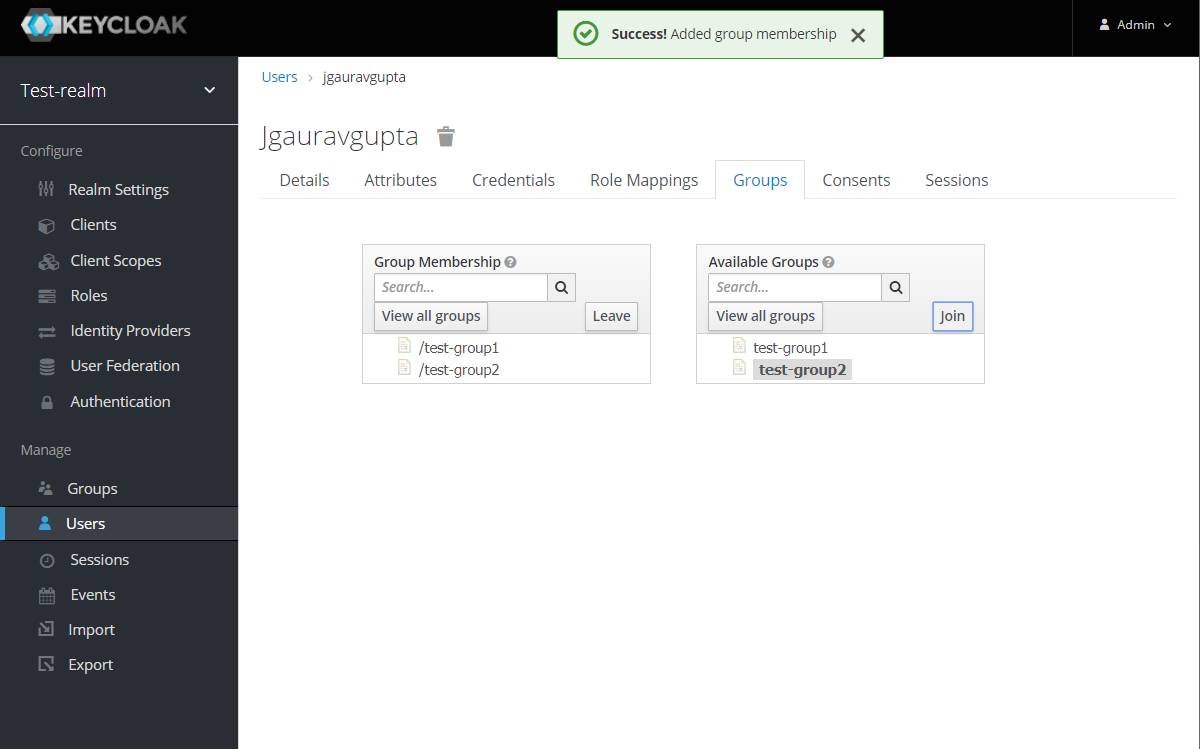This screenshot has height=749, width=1200.
Task: Open the Export page in sidebar
Action: point(90,665)
